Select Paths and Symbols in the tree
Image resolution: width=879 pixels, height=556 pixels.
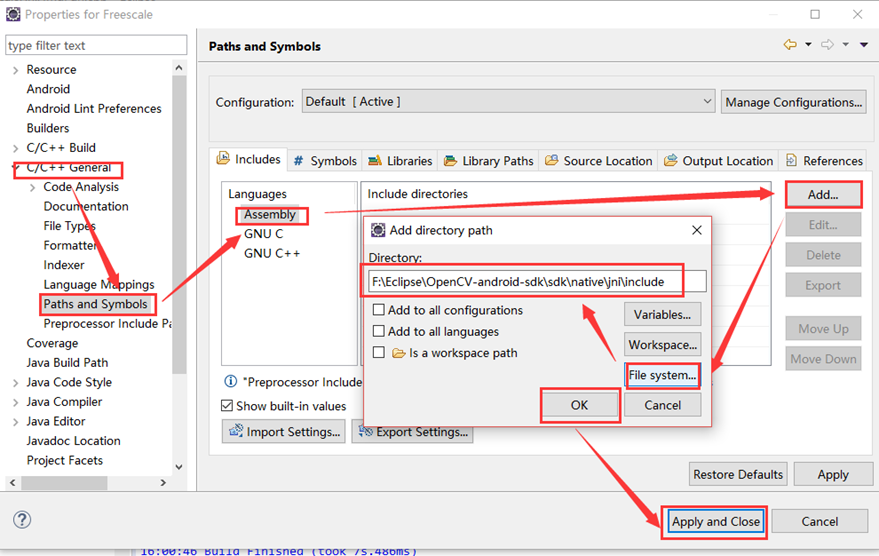96,304
